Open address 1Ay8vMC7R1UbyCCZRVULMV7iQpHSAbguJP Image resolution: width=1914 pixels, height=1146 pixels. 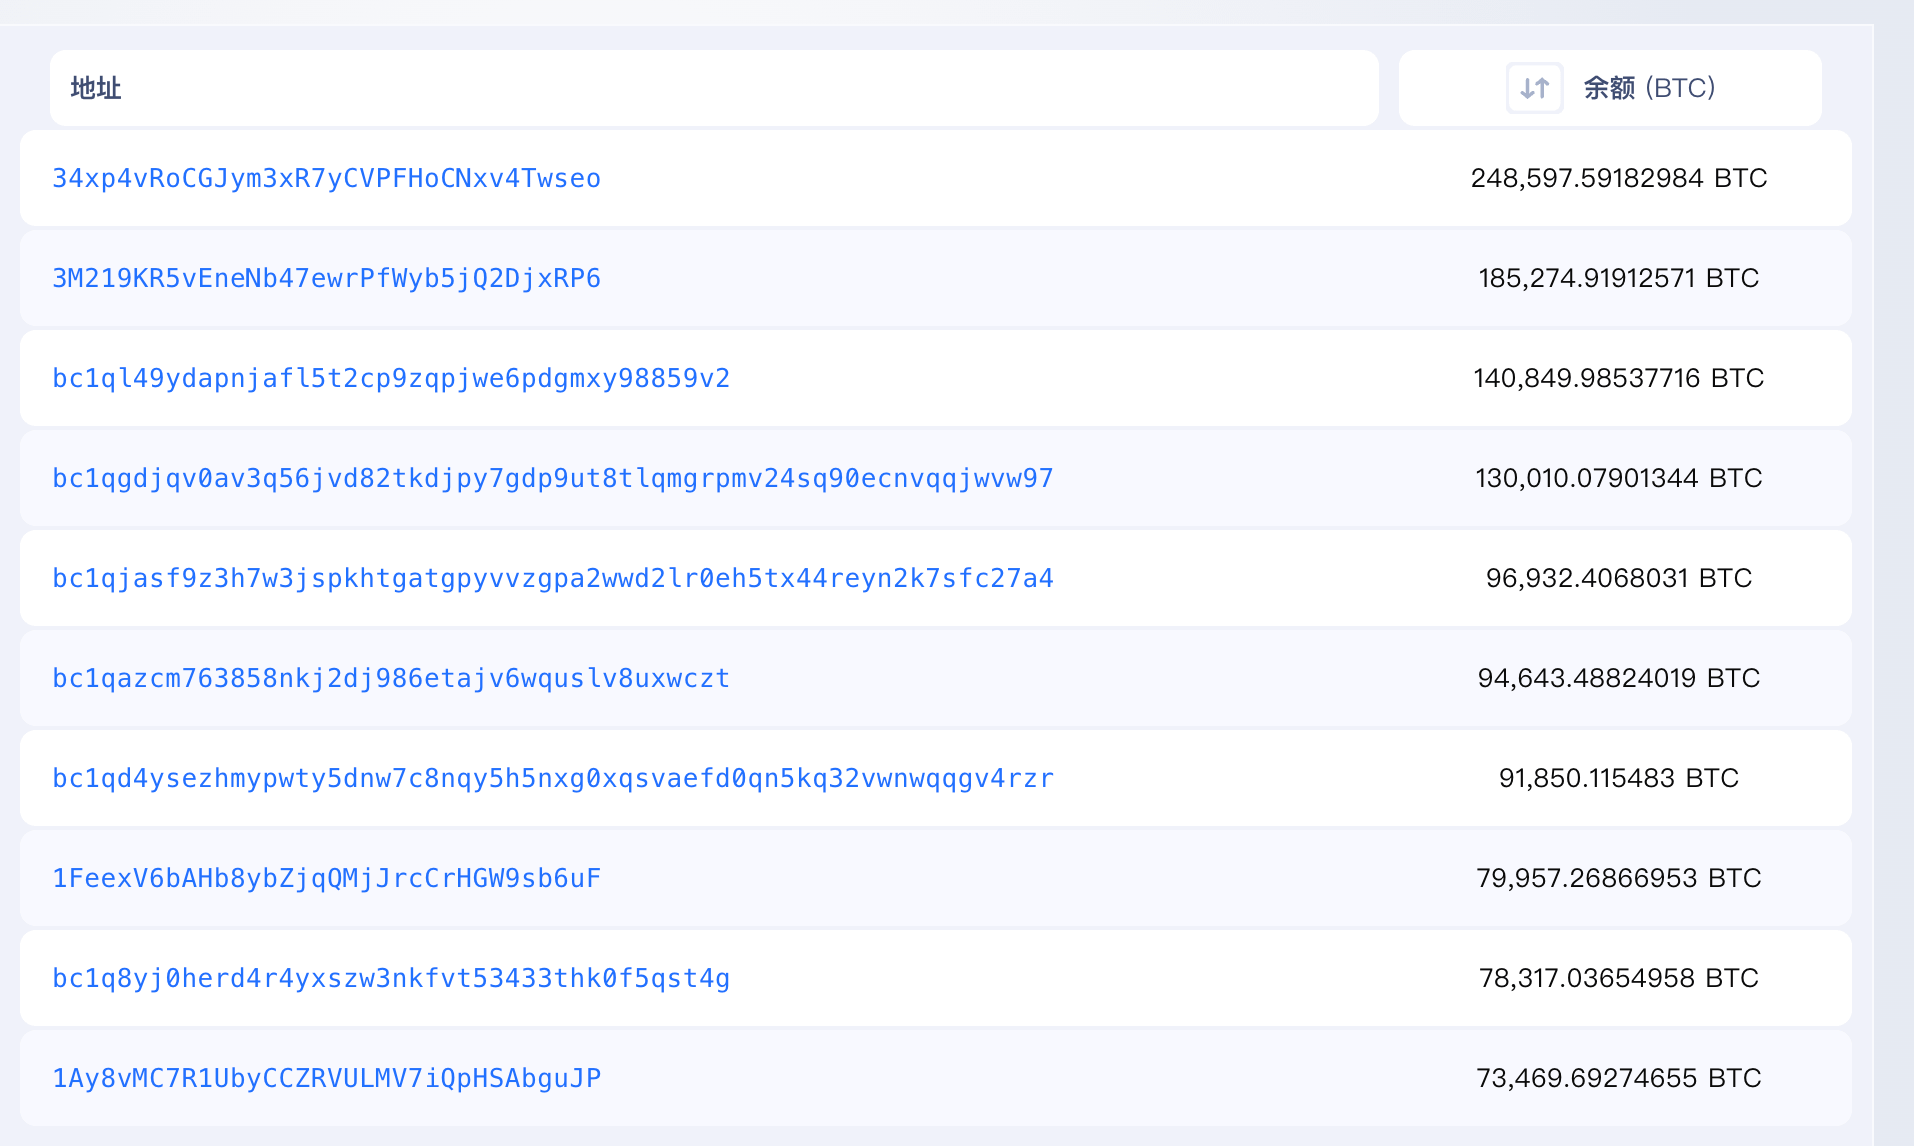pos(326,1078)
